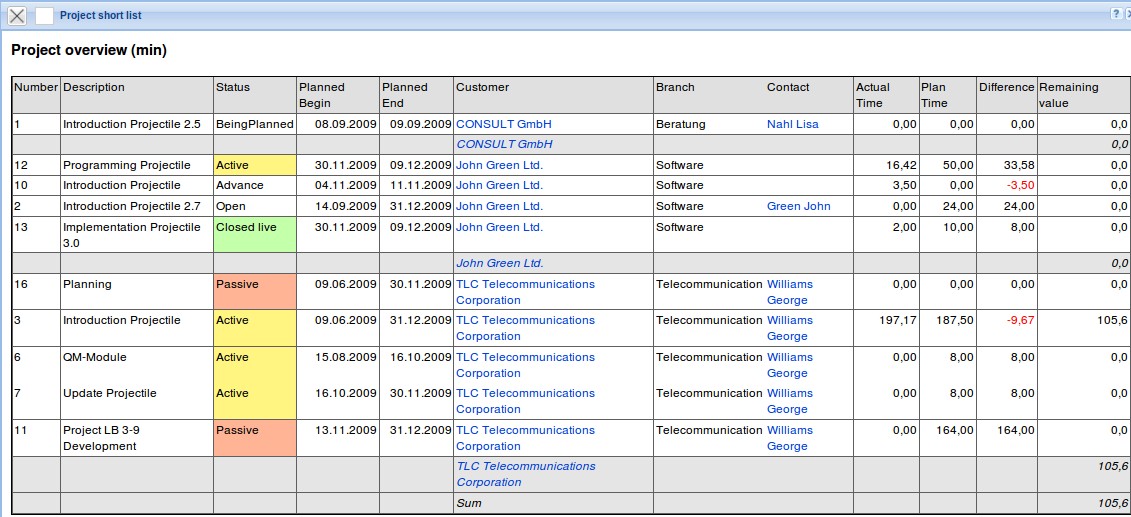This screenshot has height=517, width=1131.
Task: Click the Status column header
Action: tap(233, 87)
